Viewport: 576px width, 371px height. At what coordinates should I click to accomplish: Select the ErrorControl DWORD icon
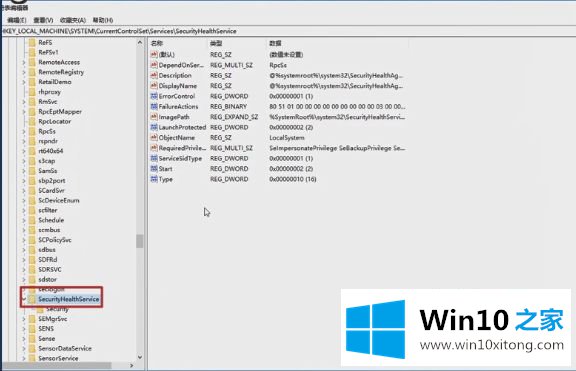154,96
